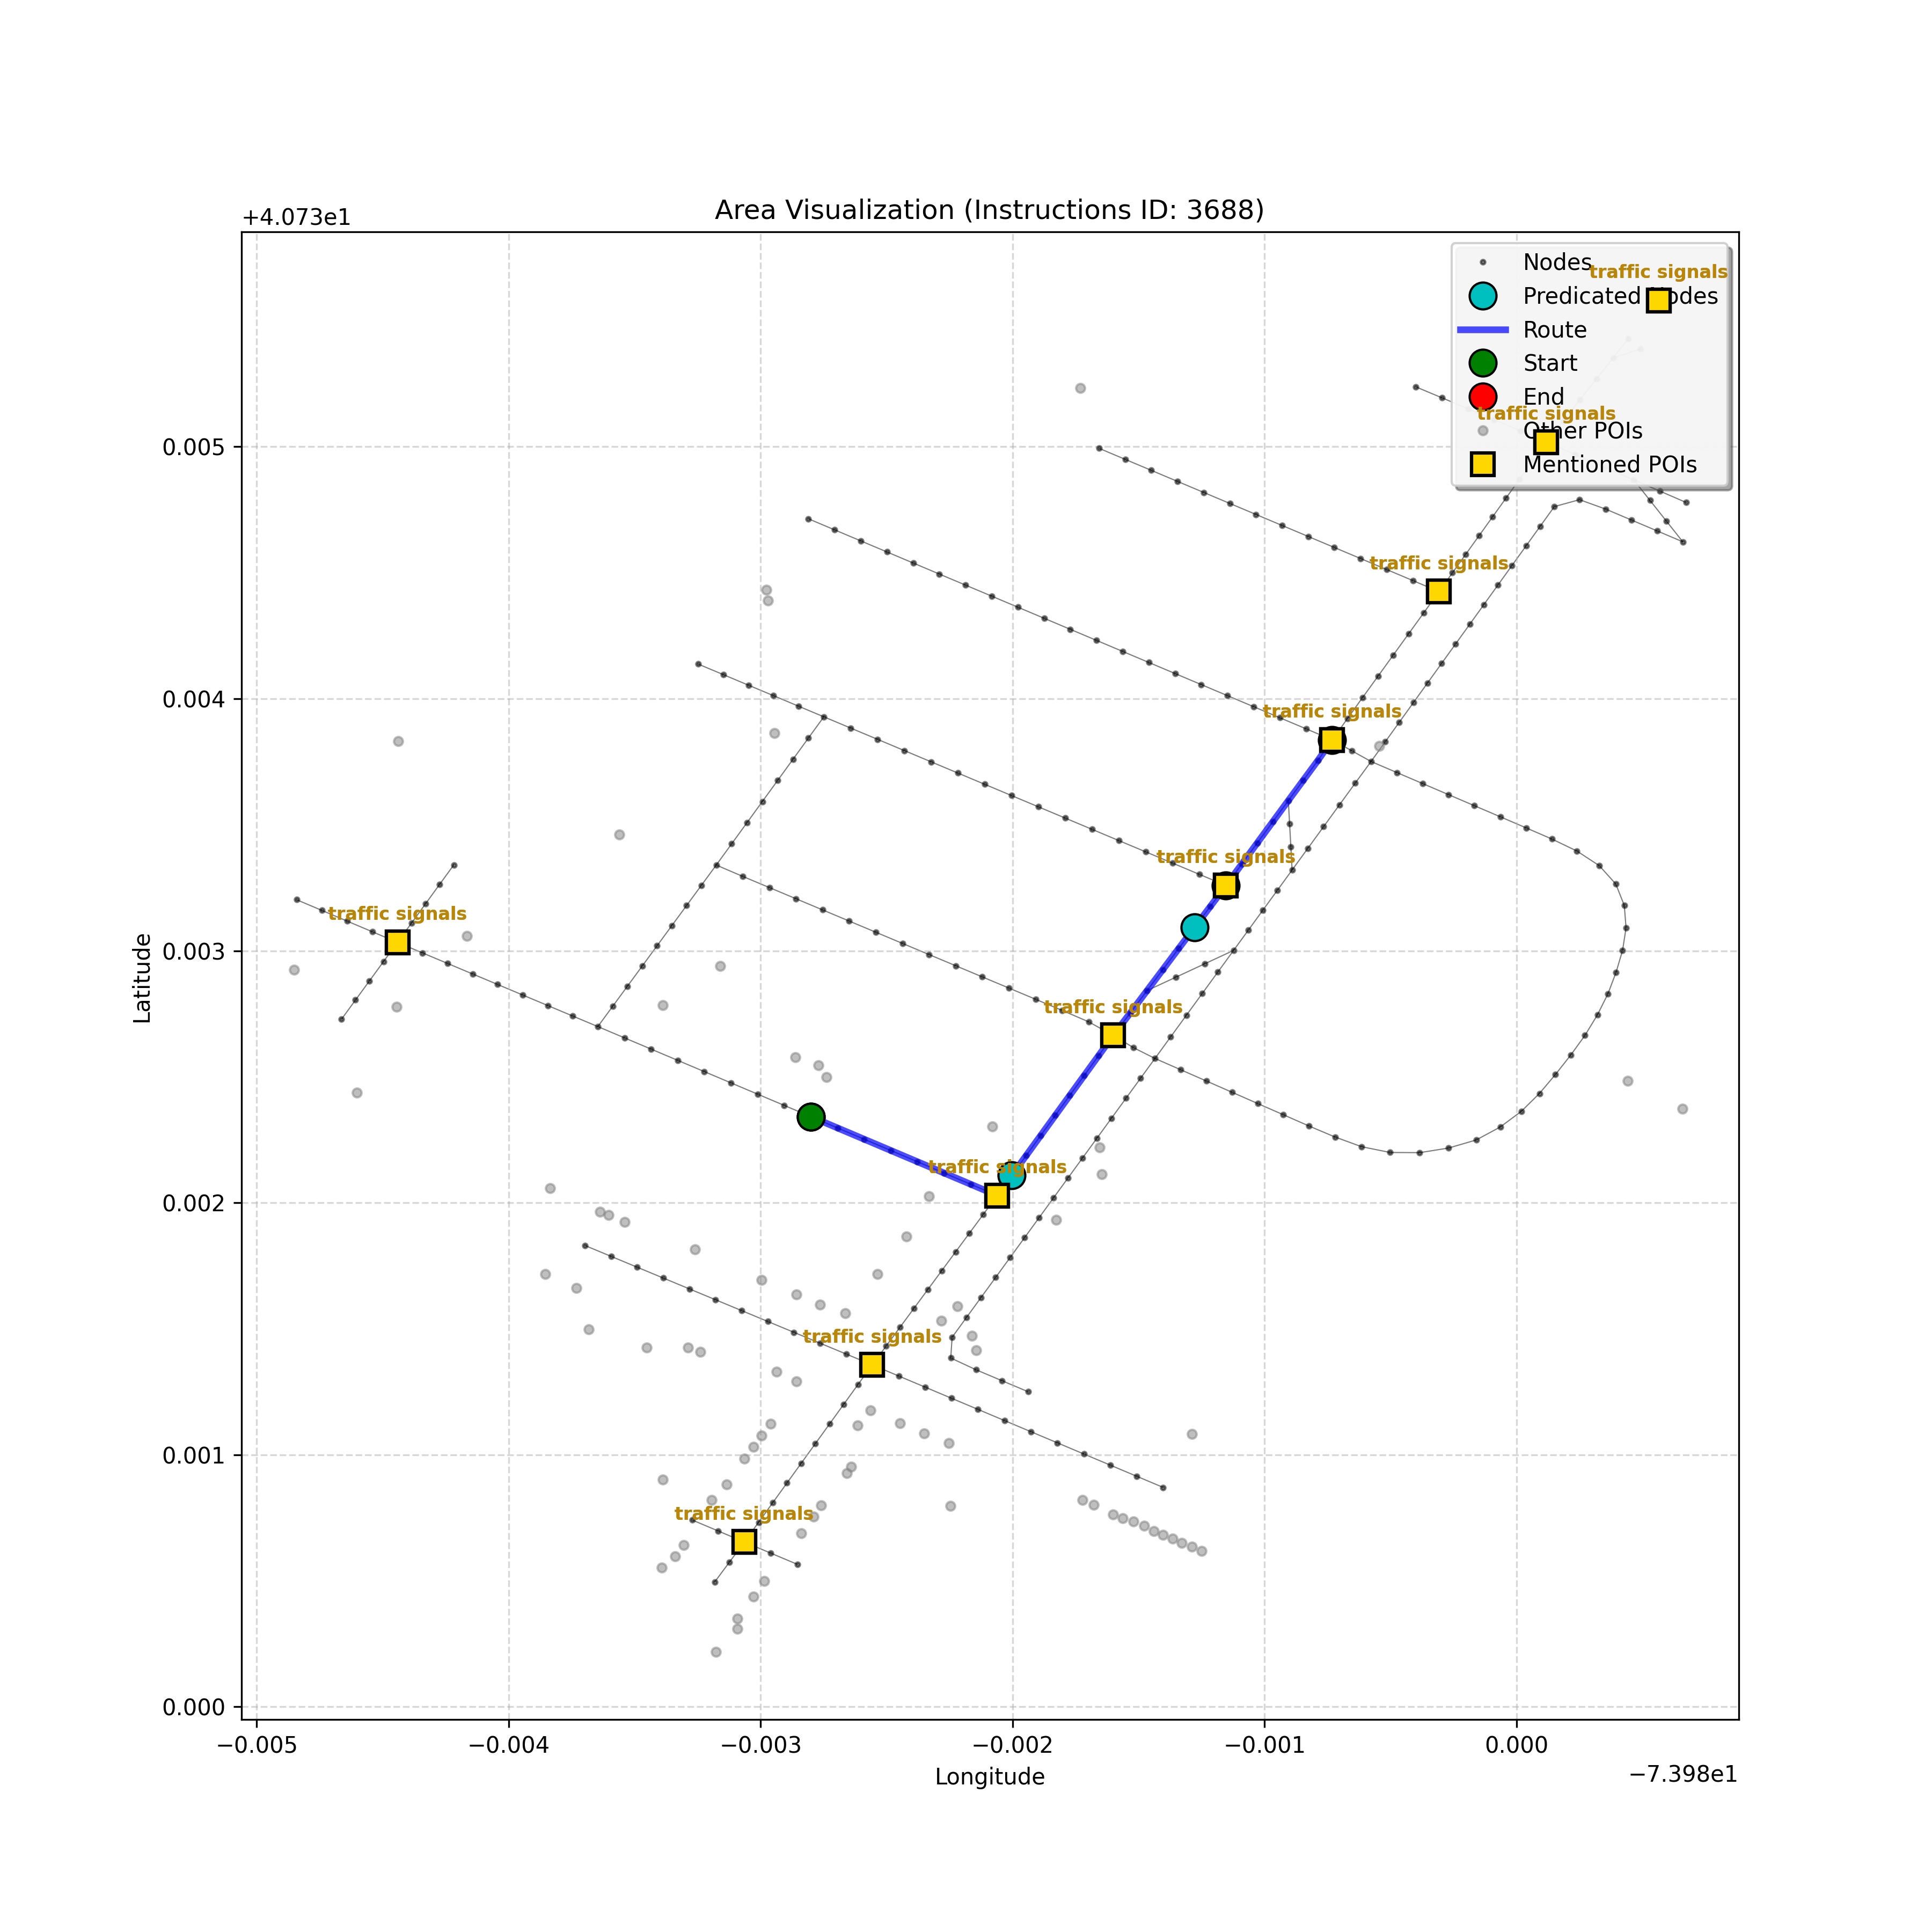Click the cyan predicated node on the route midpoint
This screenshot has width=1932, height=1932.
[x=1194, y=927]
